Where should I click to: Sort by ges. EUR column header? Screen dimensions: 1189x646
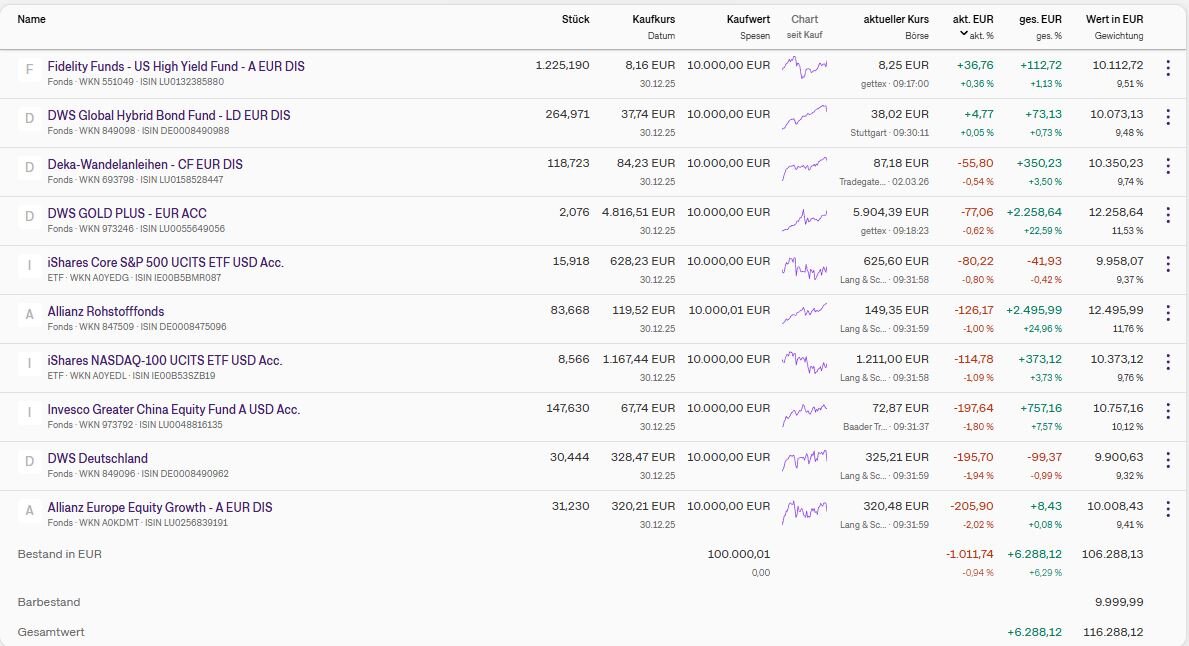tap(1040, 19)
